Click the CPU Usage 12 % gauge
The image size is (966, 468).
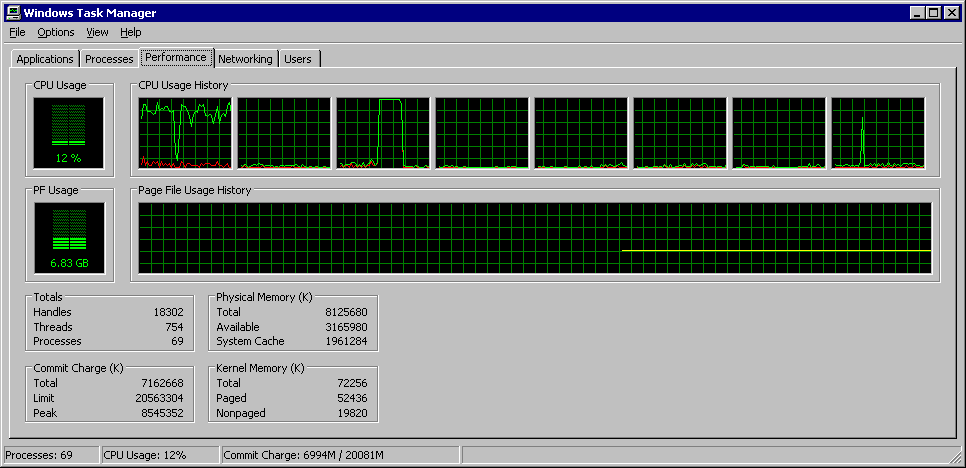point(68,132)
